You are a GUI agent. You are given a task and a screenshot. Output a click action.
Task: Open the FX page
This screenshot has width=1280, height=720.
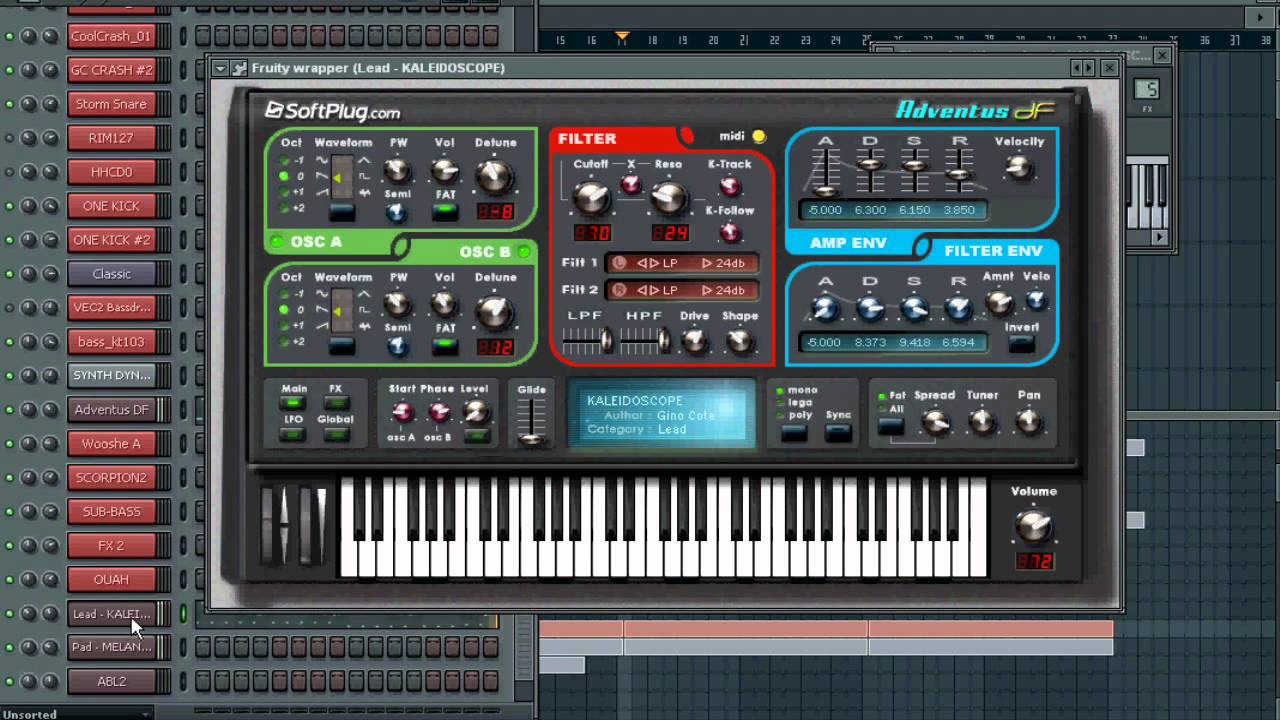(336, 403)
